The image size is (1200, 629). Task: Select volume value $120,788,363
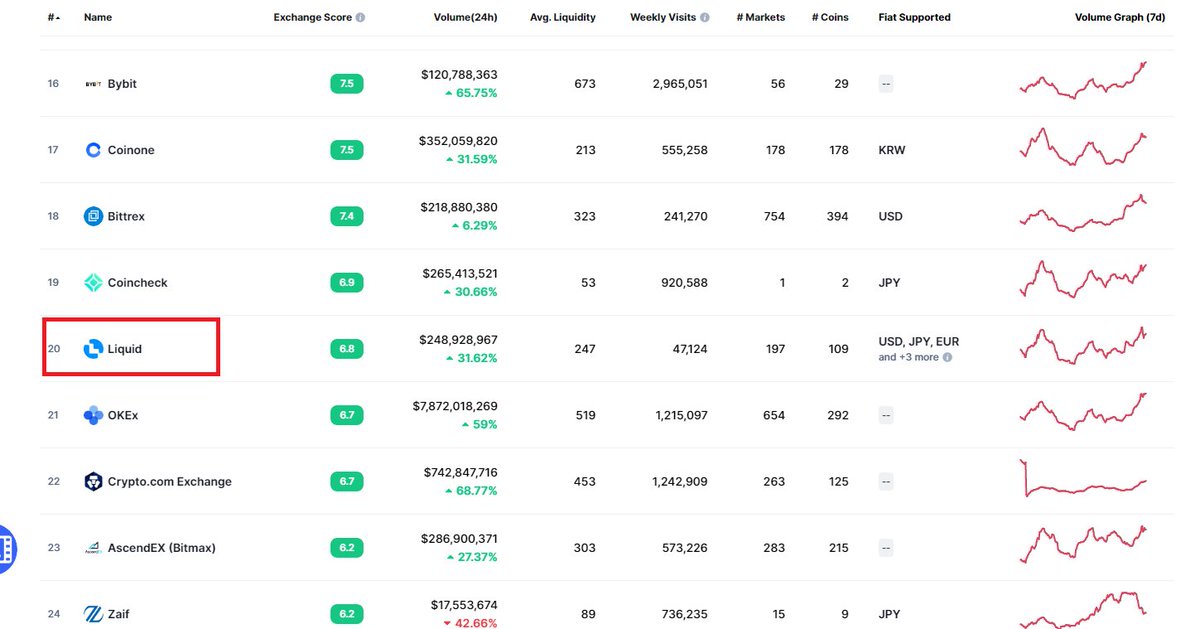click(x=459, y=75)
